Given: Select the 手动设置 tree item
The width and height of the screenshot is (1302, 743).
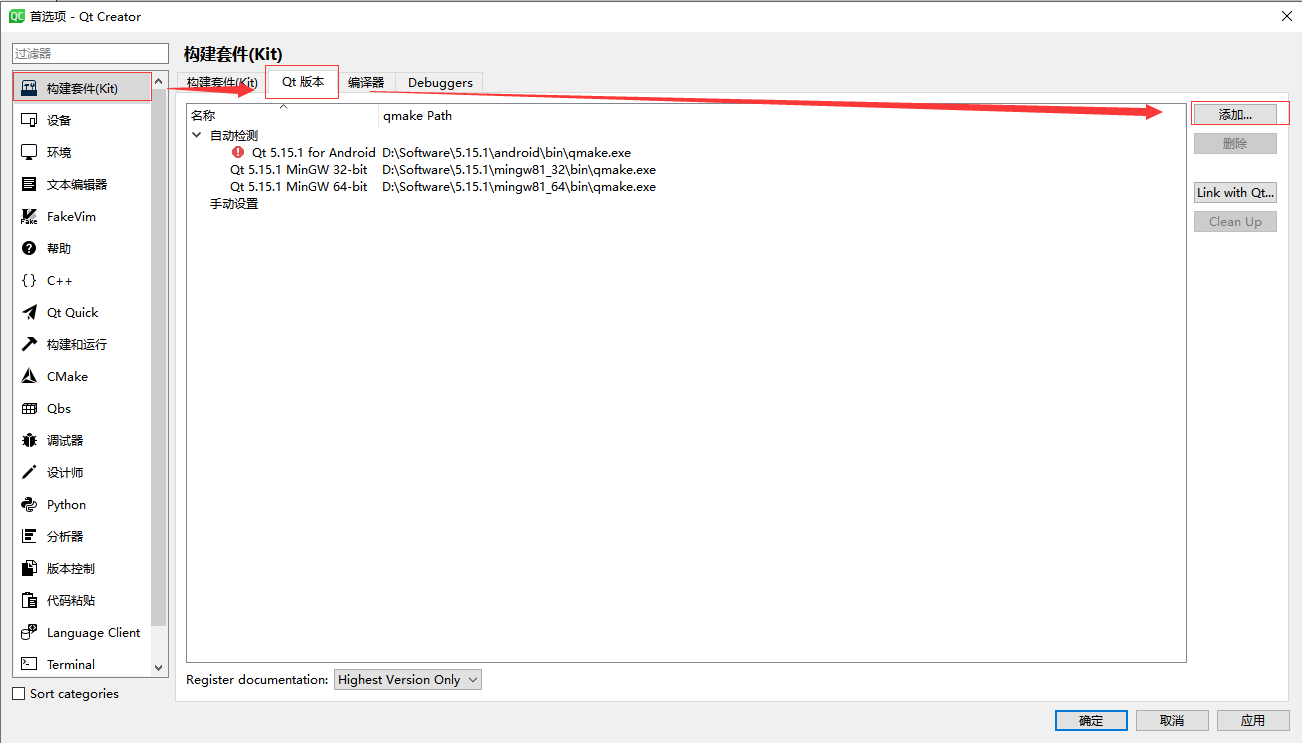Looking at the screenshot, I should pos(234,204).
